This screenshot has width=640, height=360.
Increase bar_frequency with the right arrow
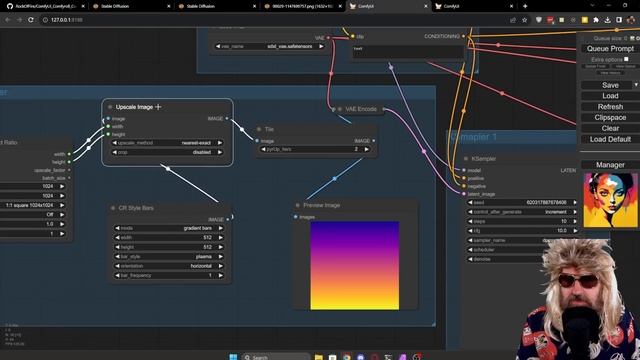(220, 276)
